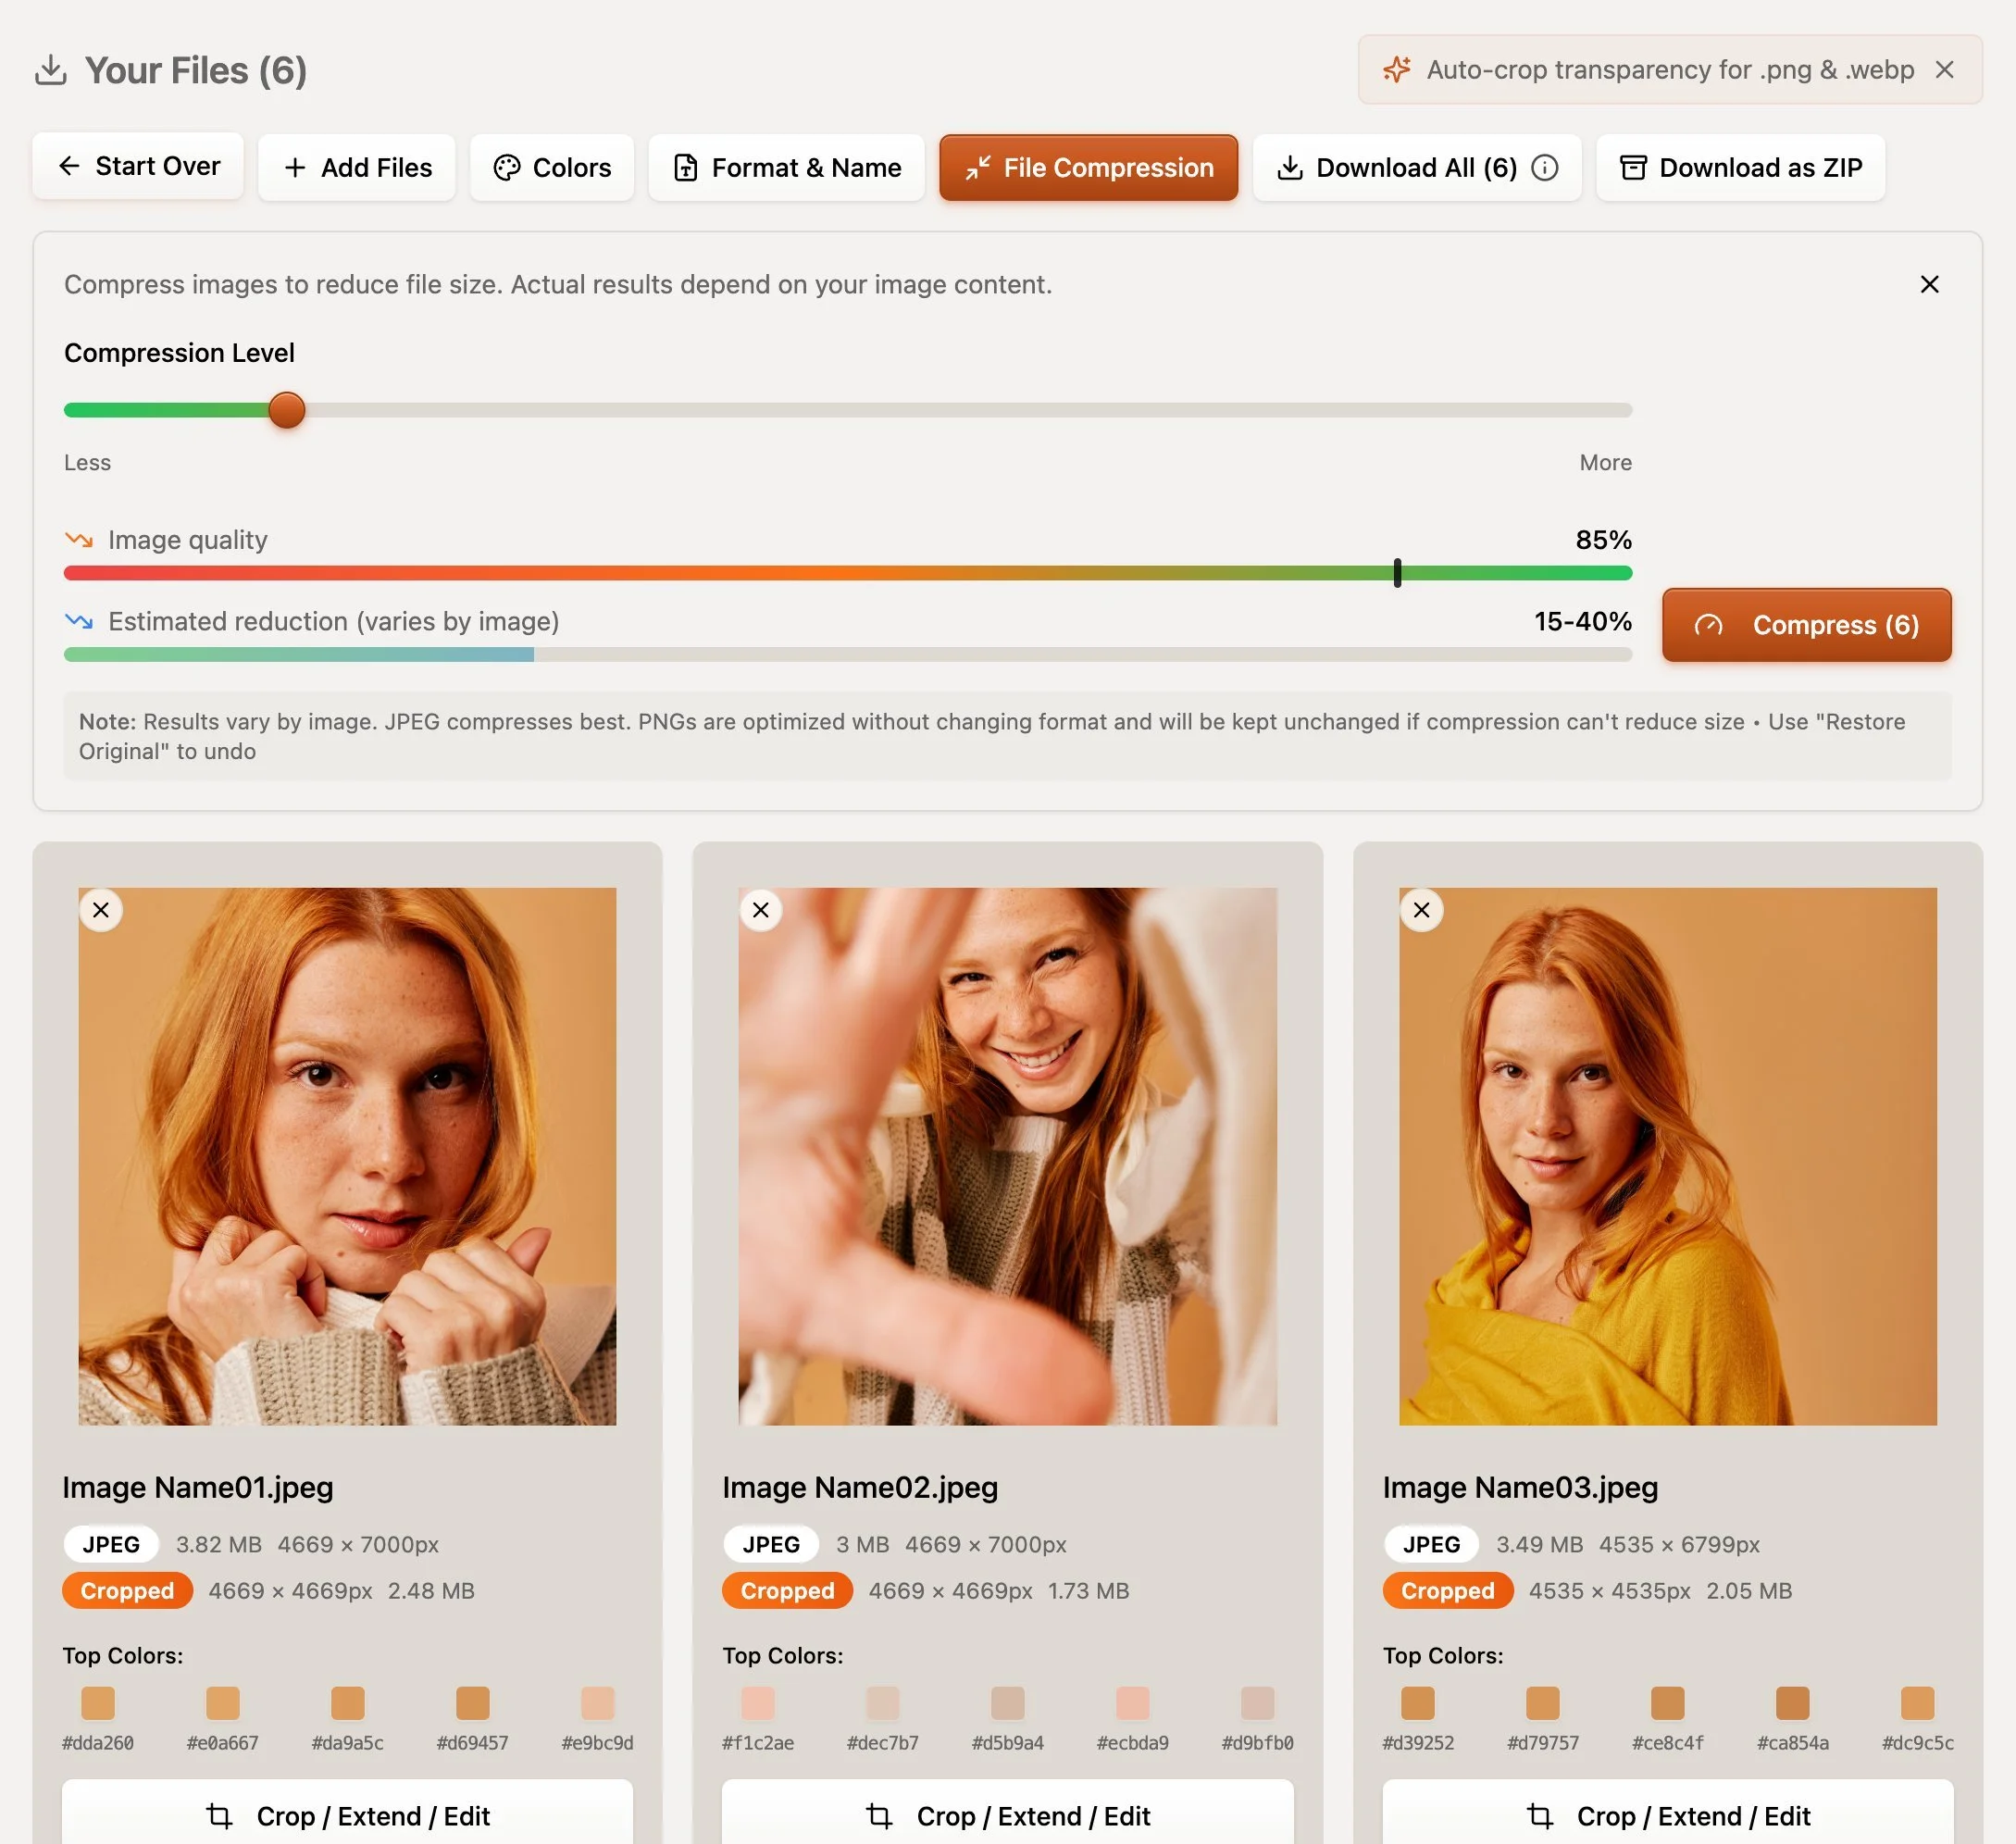Remove Image Name02.jpeg using its X icon
Image resolution: width=2016 pixels, height=1844 pixels.
pyautogui.click(x=760, y=910)
